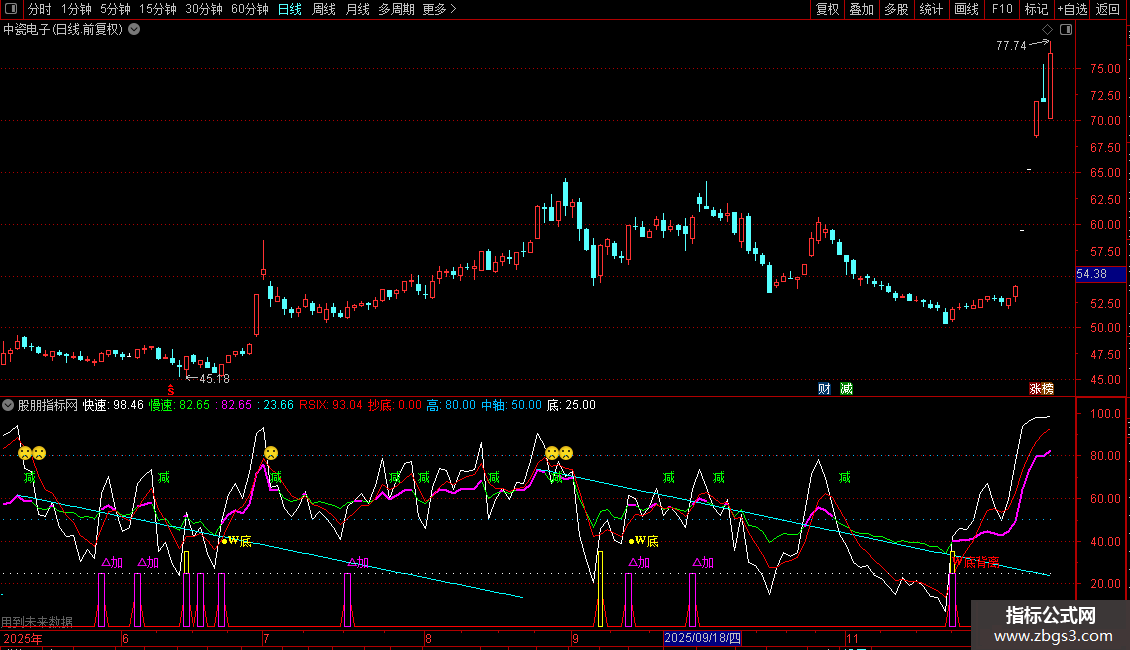Open the 股朋指标网 indicator dropdown arrow
1130x650 pixels.
(9, 405)
